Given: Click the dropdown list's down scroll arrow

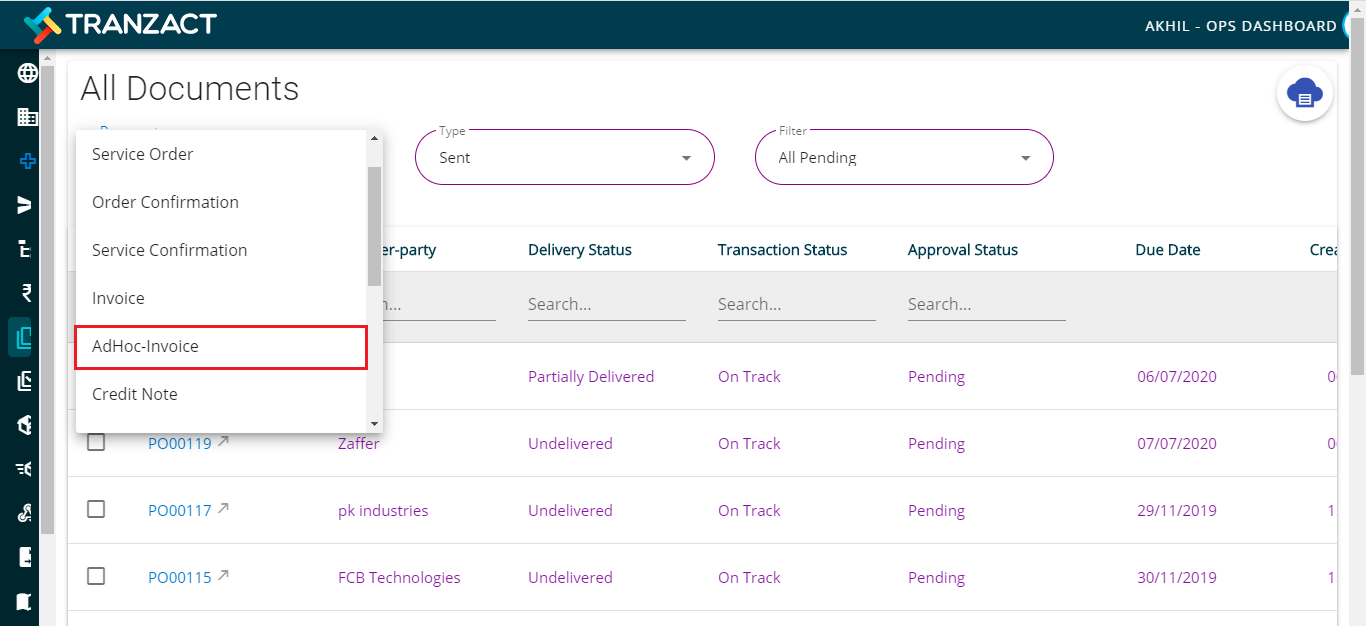Looking at the screenshot, I should click(374, 424).
